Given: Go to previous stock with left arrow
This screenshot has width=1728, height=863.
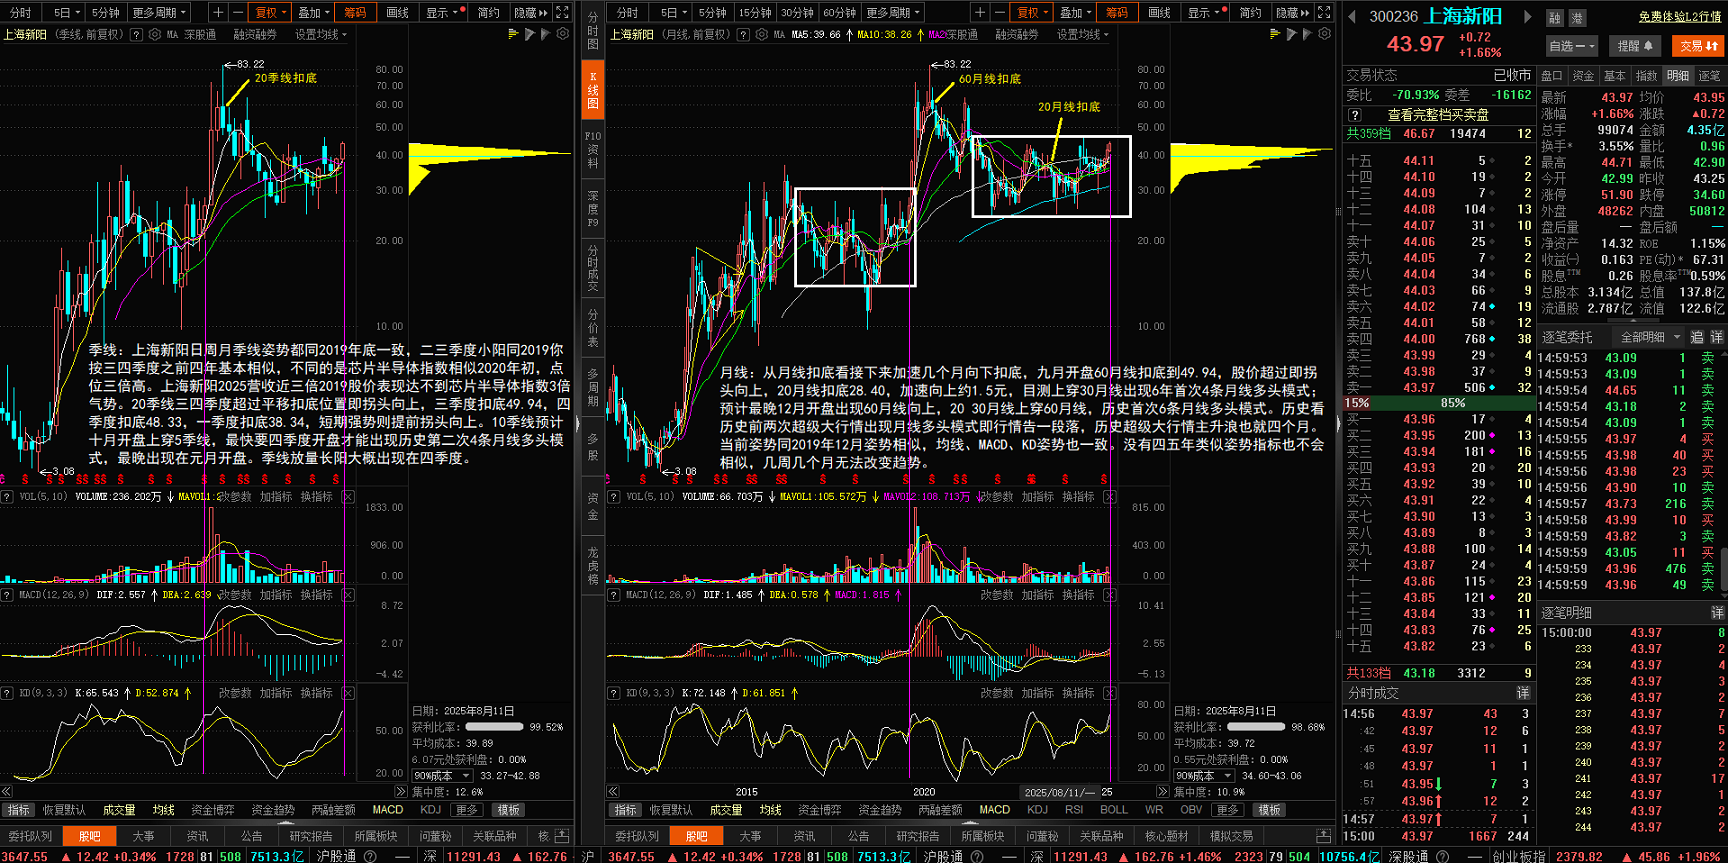Looking at the screenshot, I should (1353, 16).
